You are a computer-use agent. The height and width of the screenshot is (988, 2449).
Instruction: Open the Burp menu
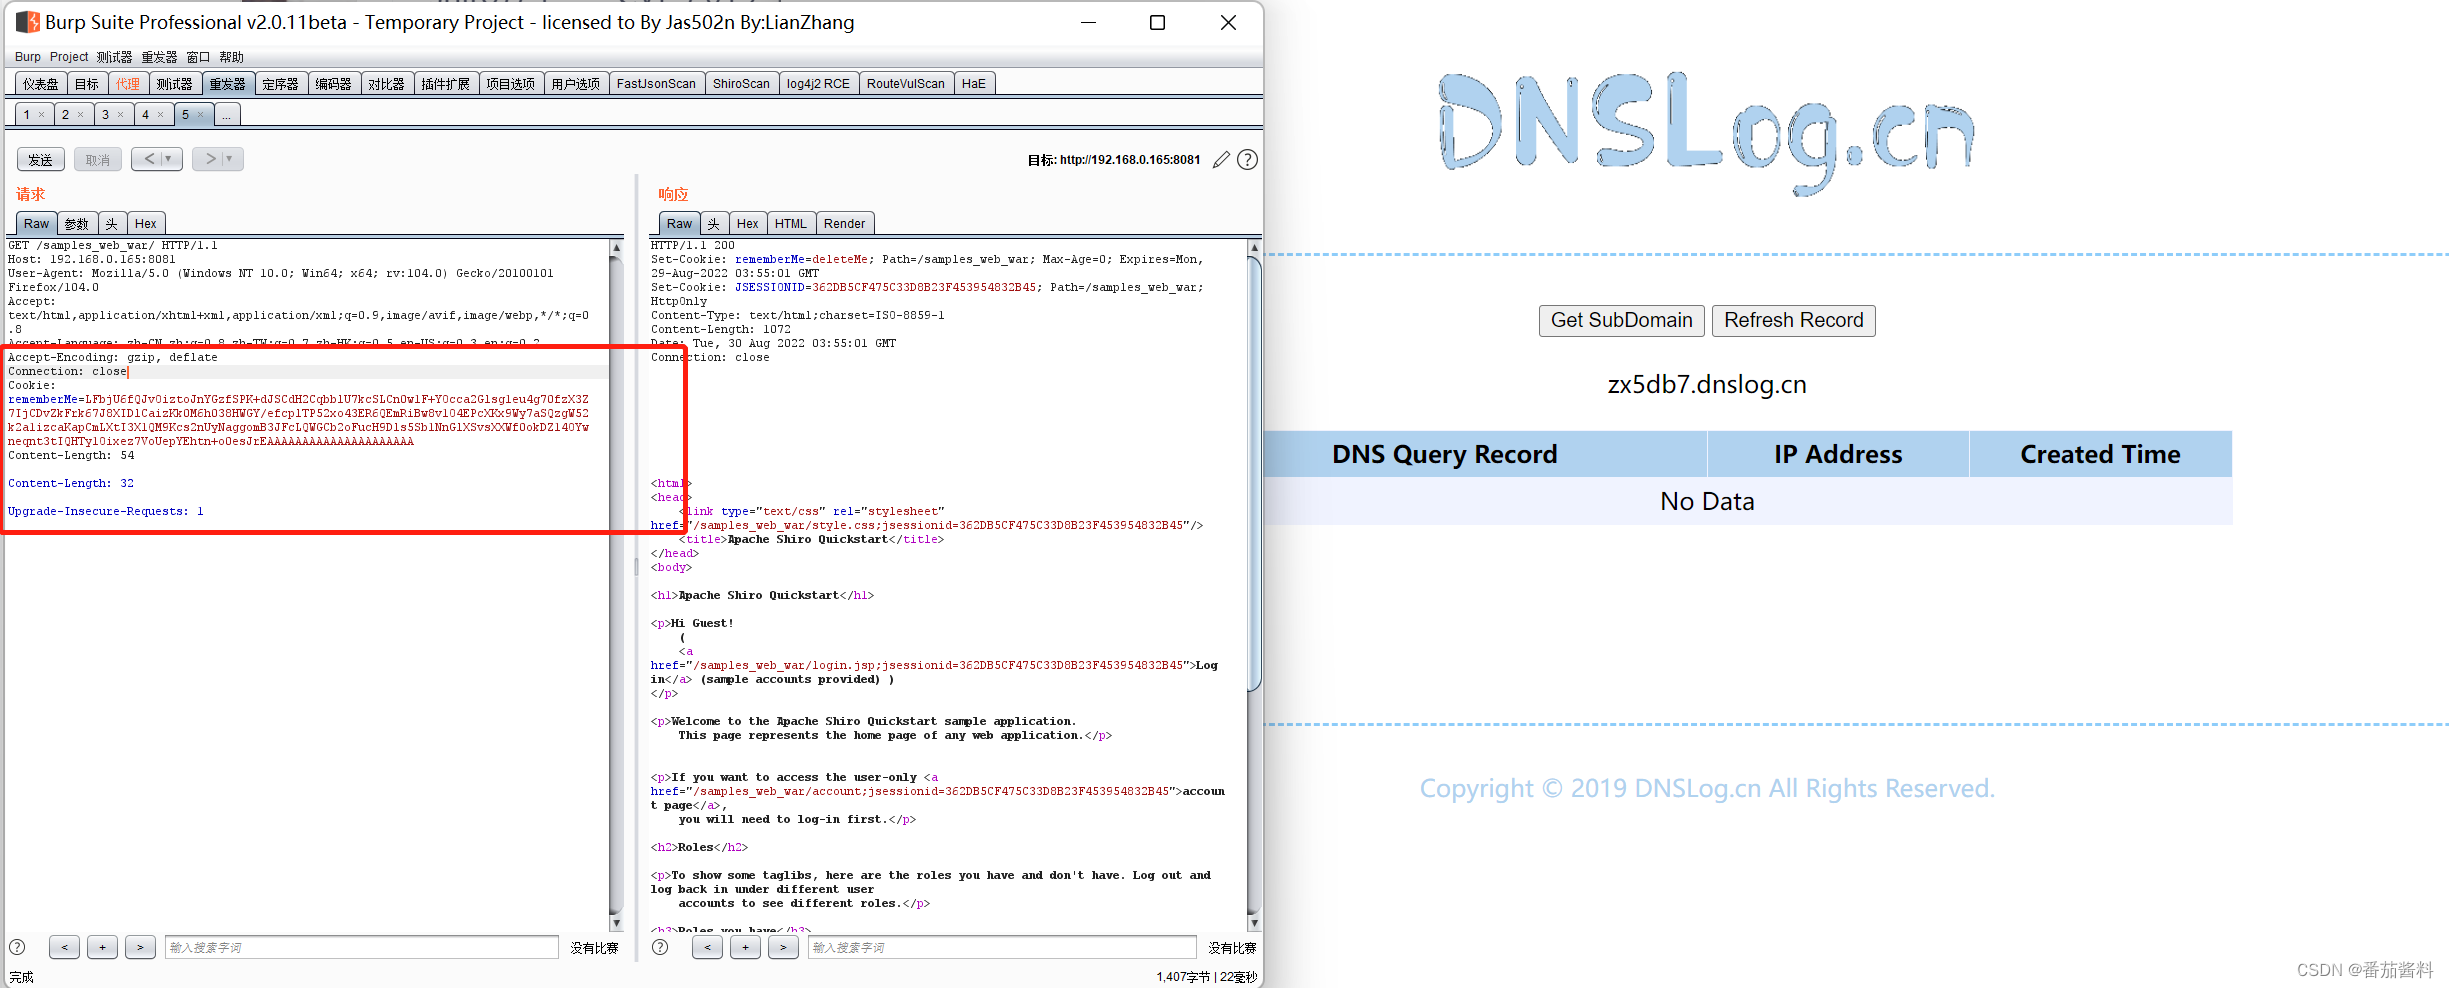(28, 57)
